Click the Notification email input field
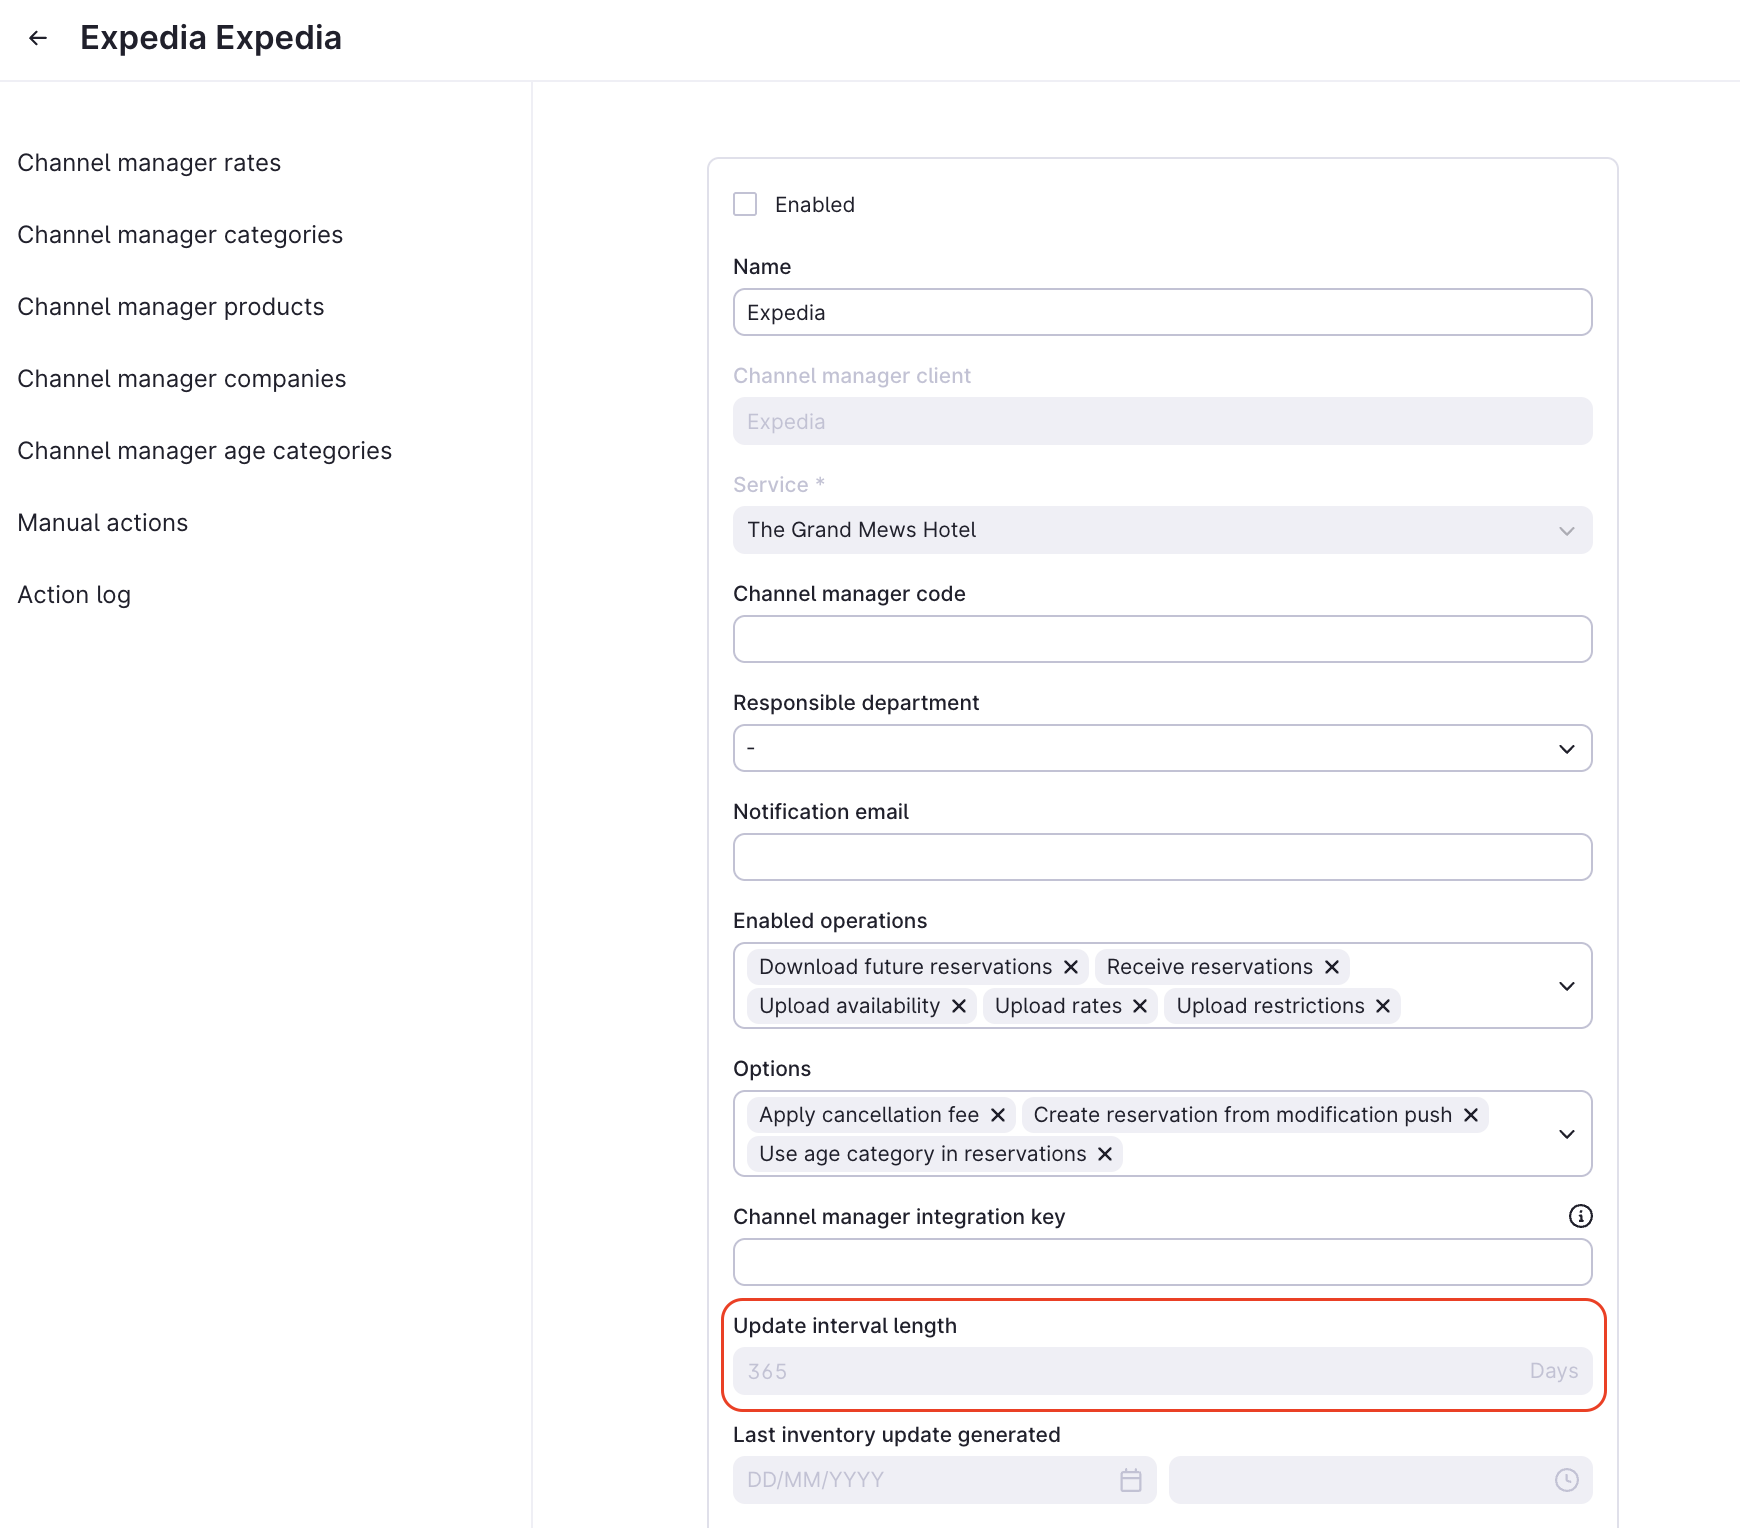1740x1528 pixels. point(1161,857)
